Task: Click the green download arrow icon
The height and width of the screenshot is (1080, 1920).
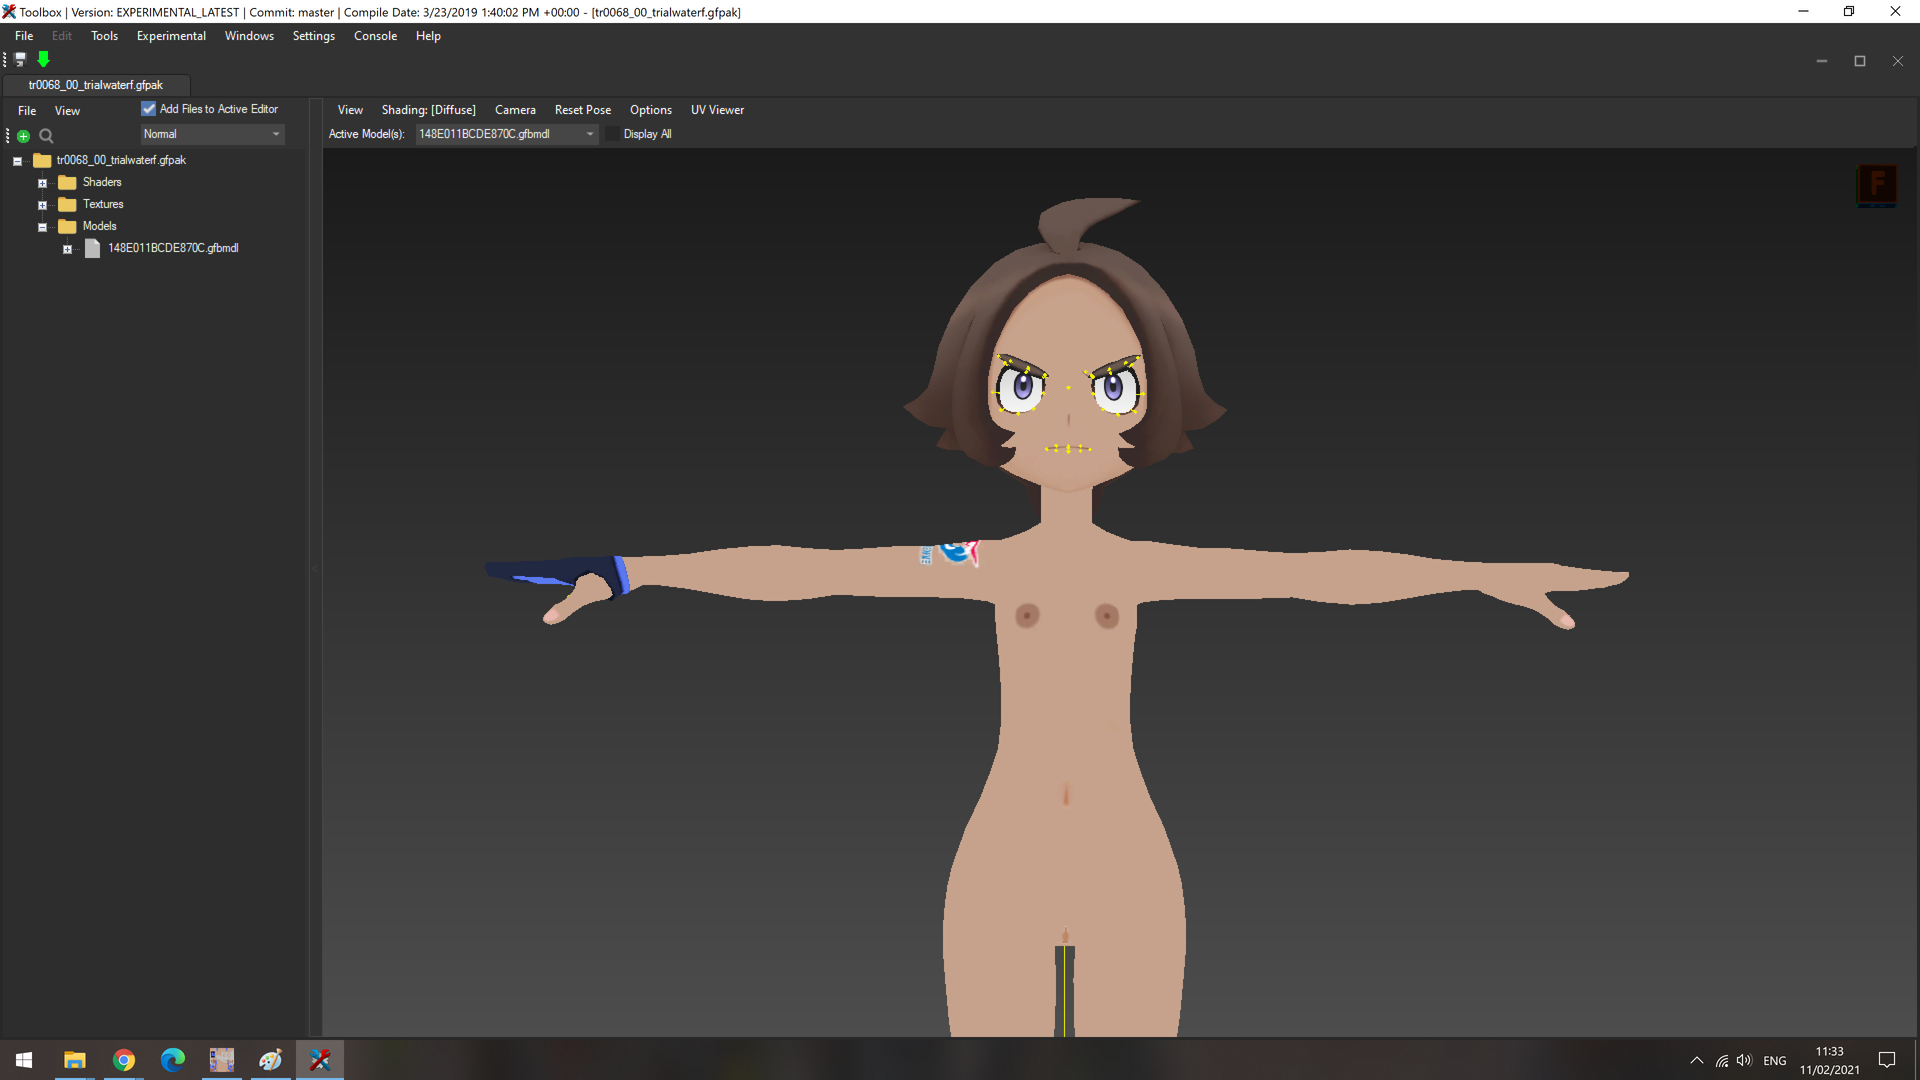Action: pos(43,60)
